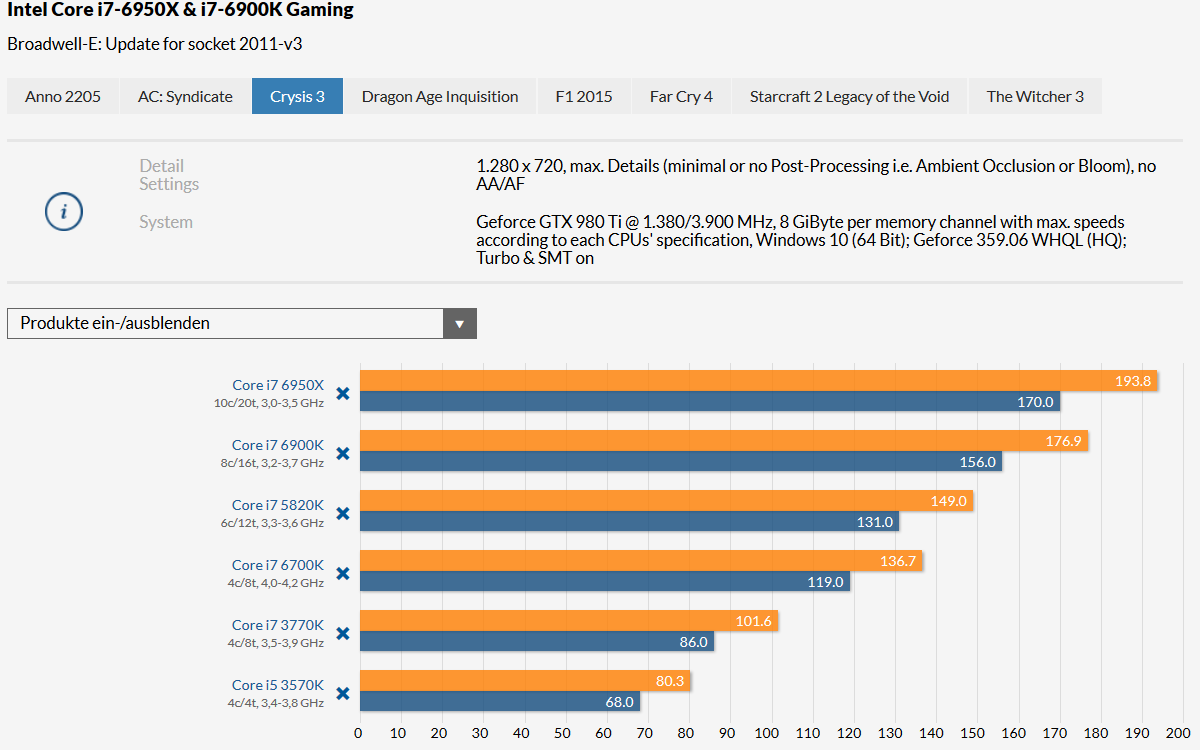Remove Core i7 5820K from chart
The width and height of the screenshot is (1200, 750).
point(342,514)
